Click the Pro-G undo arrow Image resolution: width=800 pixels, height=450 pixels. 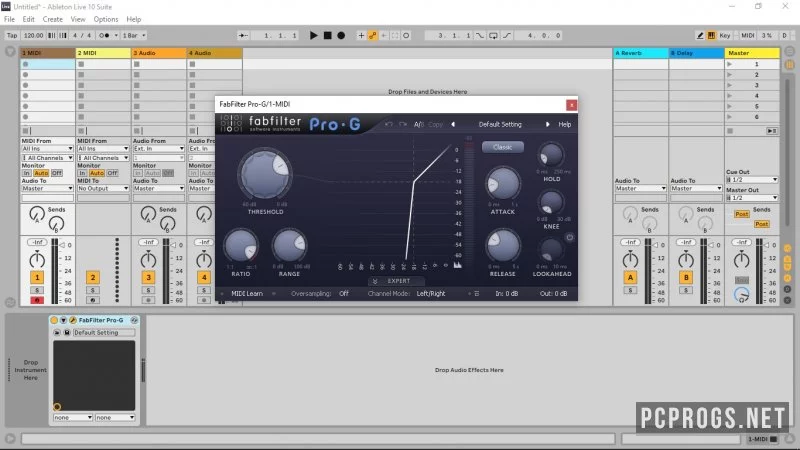pos(389,124)
